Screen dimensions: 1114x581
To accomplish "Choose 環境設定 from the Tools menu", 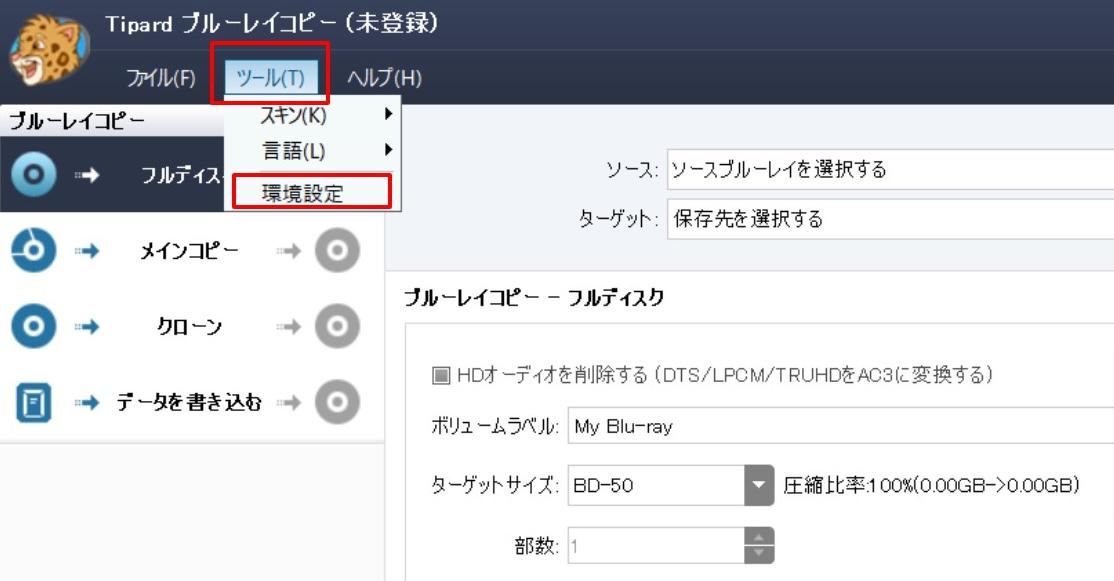I will (x=311, y=192).
